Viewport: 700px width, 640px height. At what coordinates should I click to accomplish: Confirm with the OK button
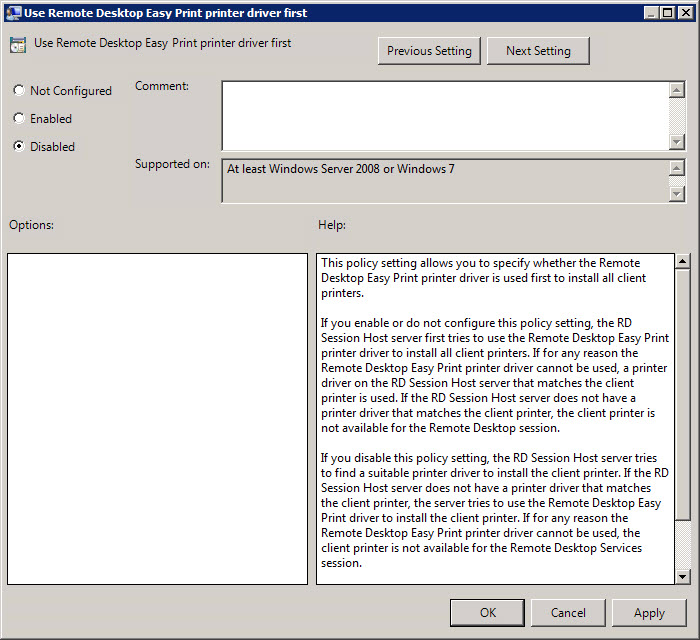(x=488, y=613)
